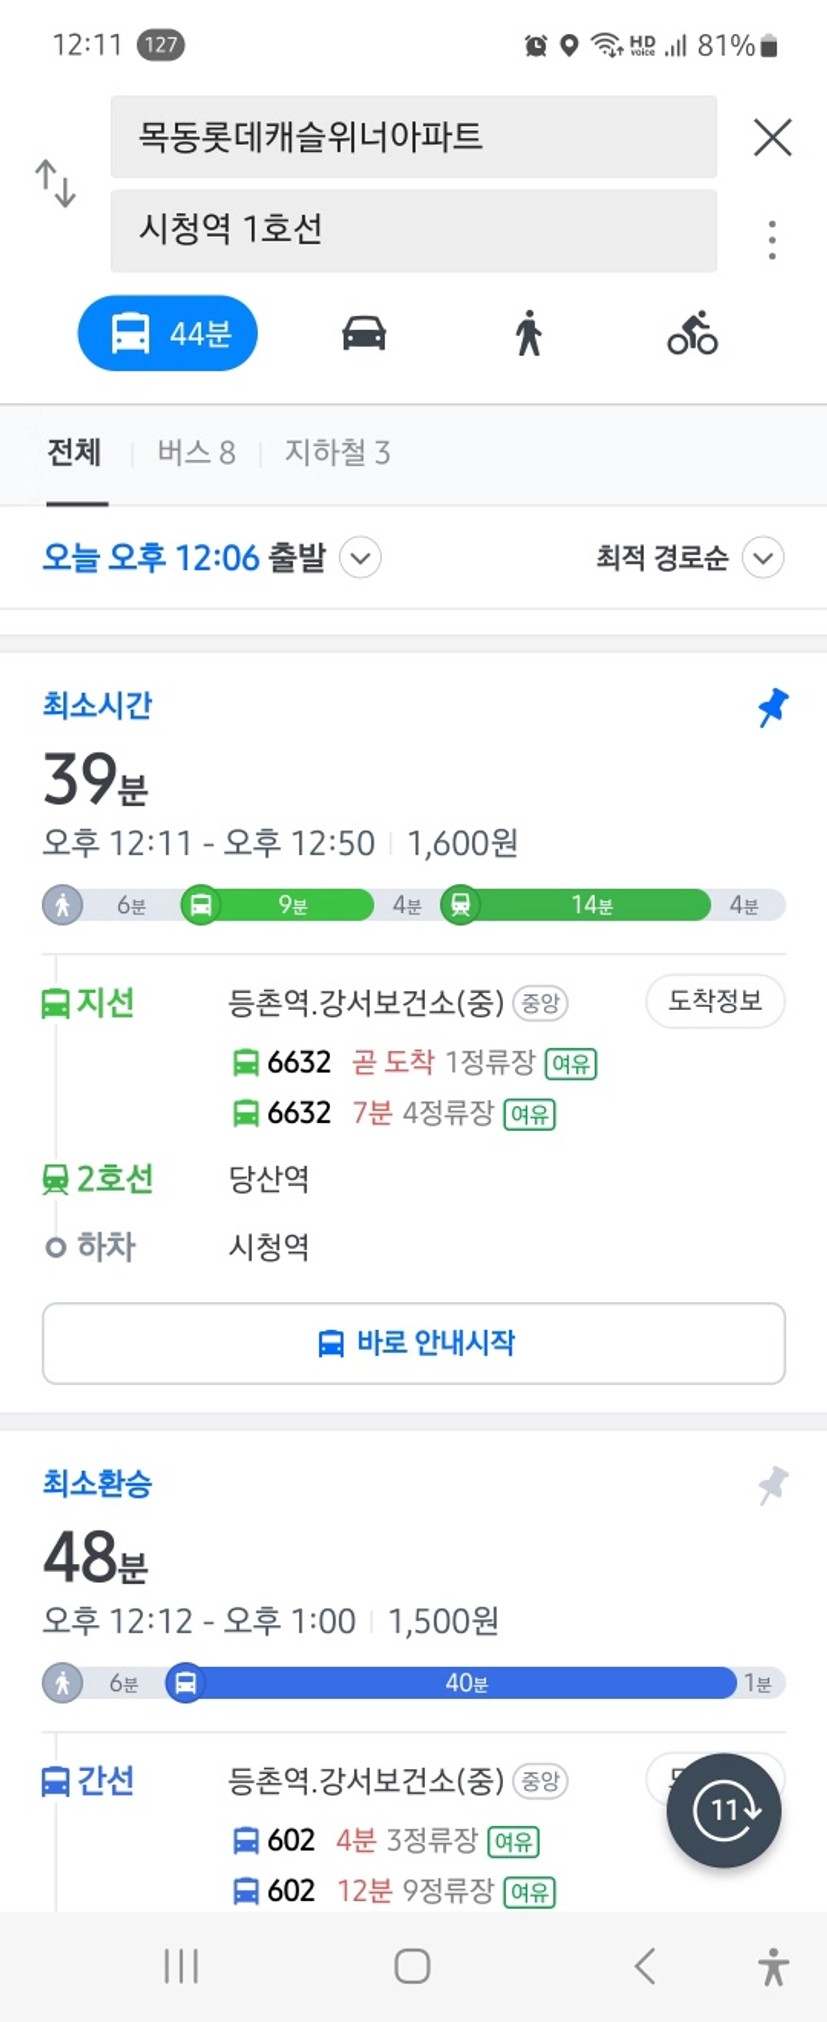Swap origin and destination with the arrows icon
Image resolution: width=827 pixels, height=2022 pixels.
pyautogui.click(x=56, y=183)
